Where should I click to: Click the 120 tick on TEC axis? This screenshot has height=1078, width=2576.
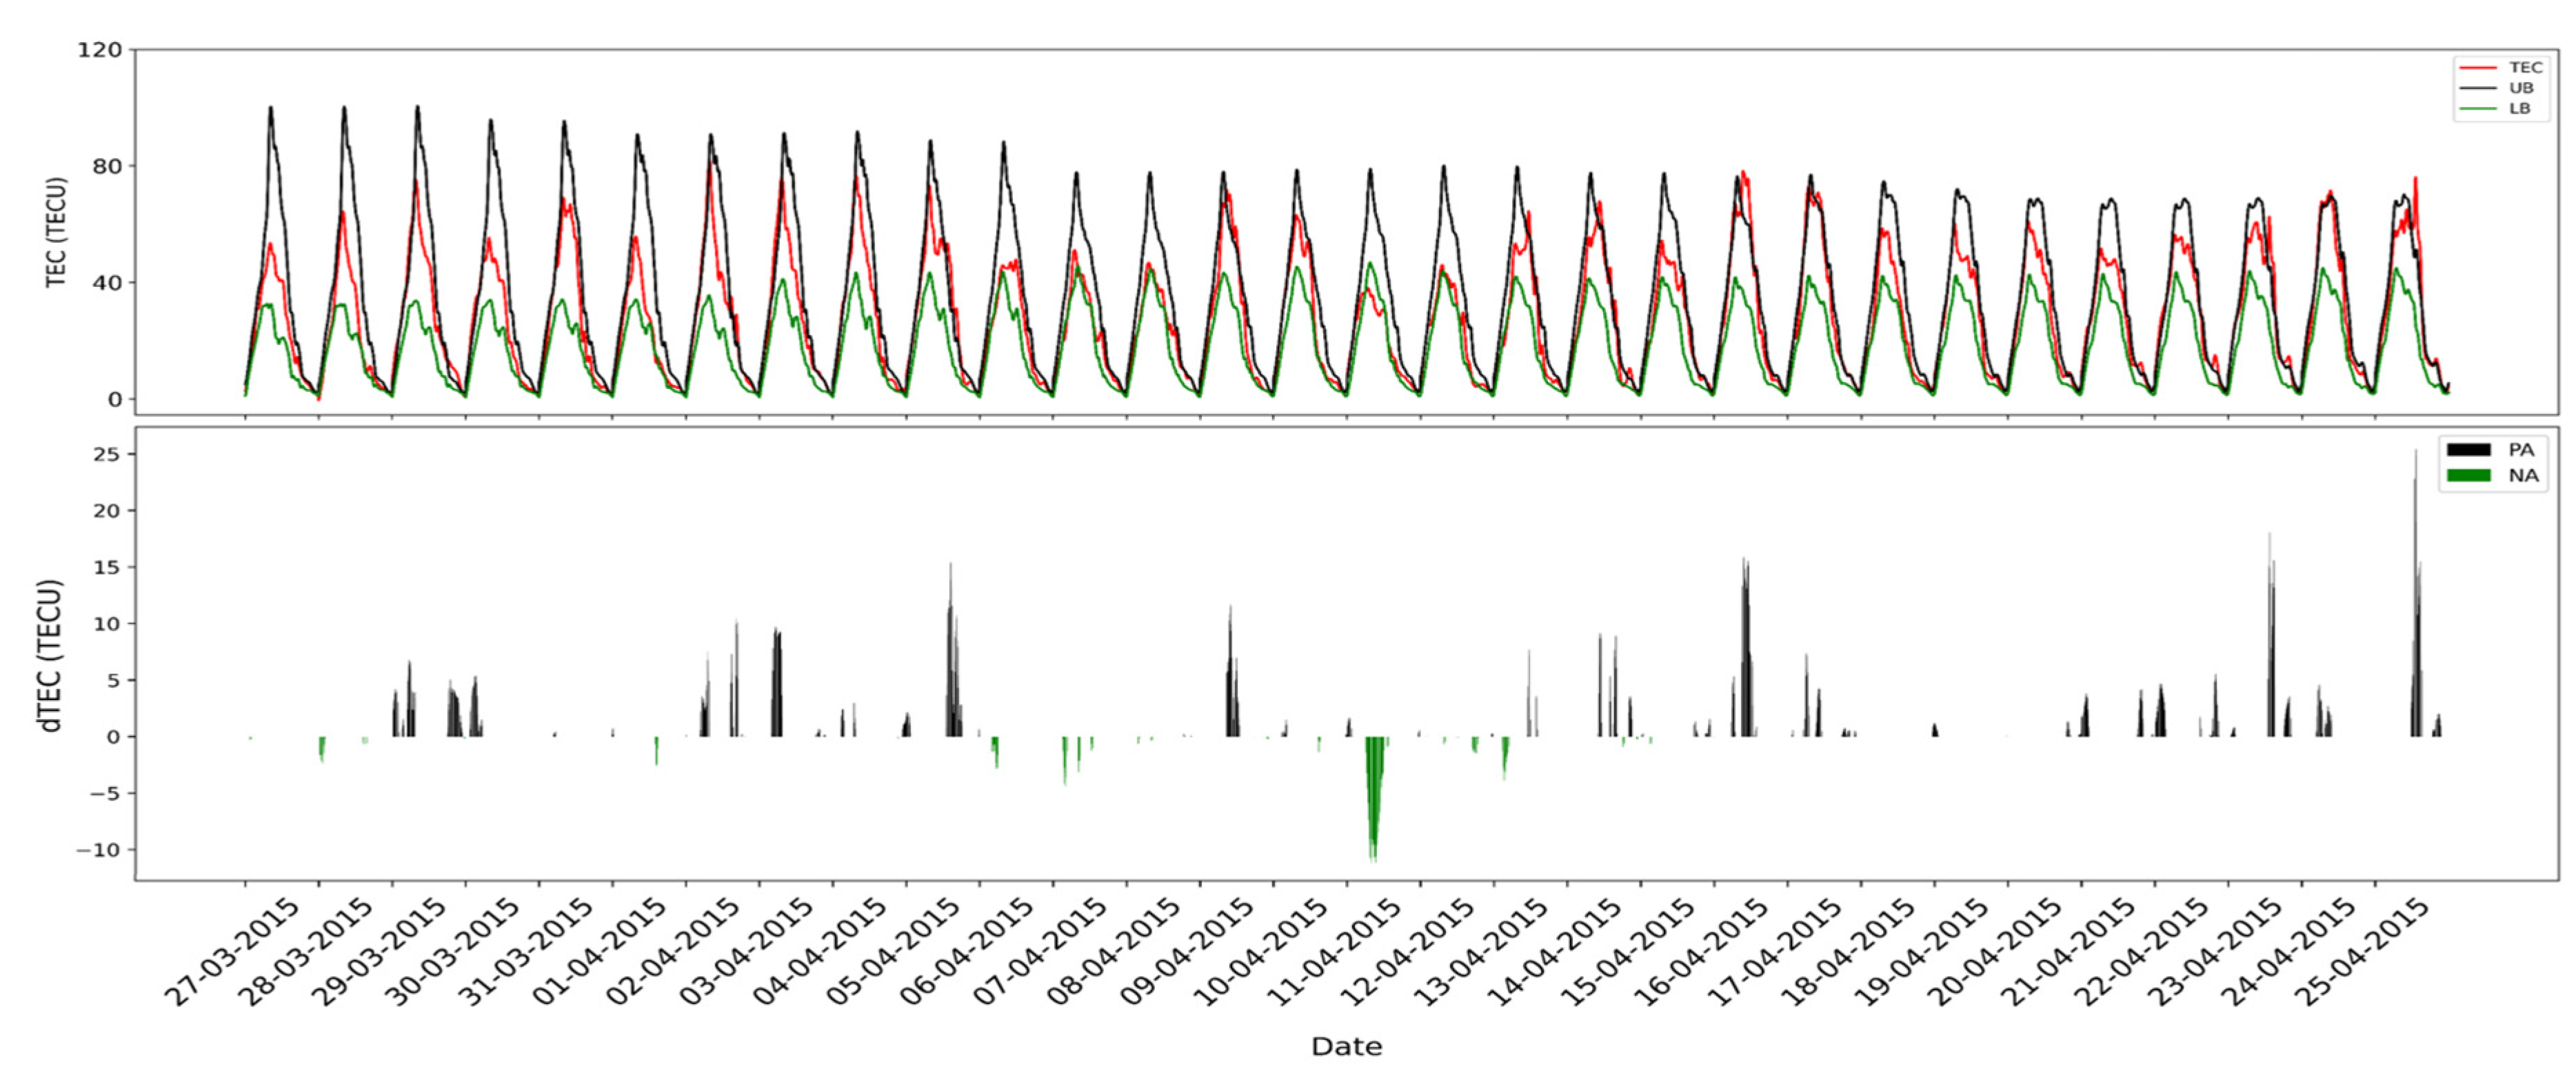pos(100,50)
